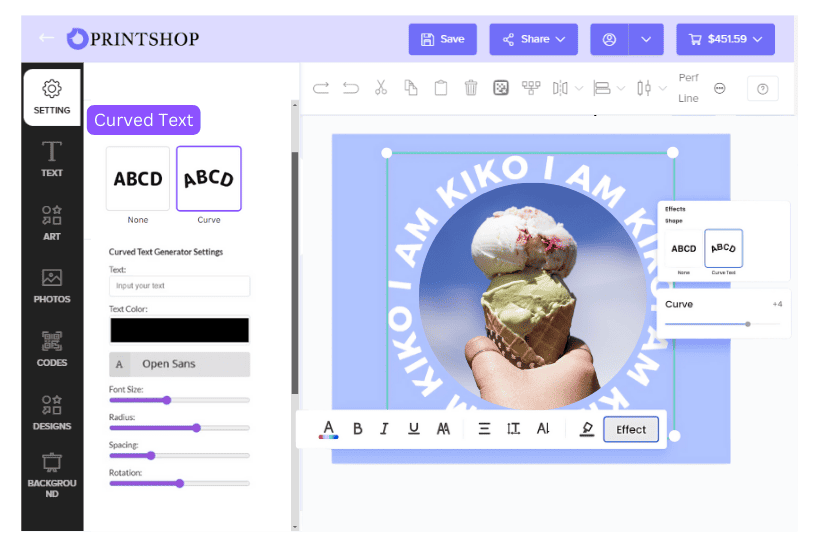The height and width of the screenshot is (547, 819).
Task: Click the letter spacing icon
Action: [543, 429]
